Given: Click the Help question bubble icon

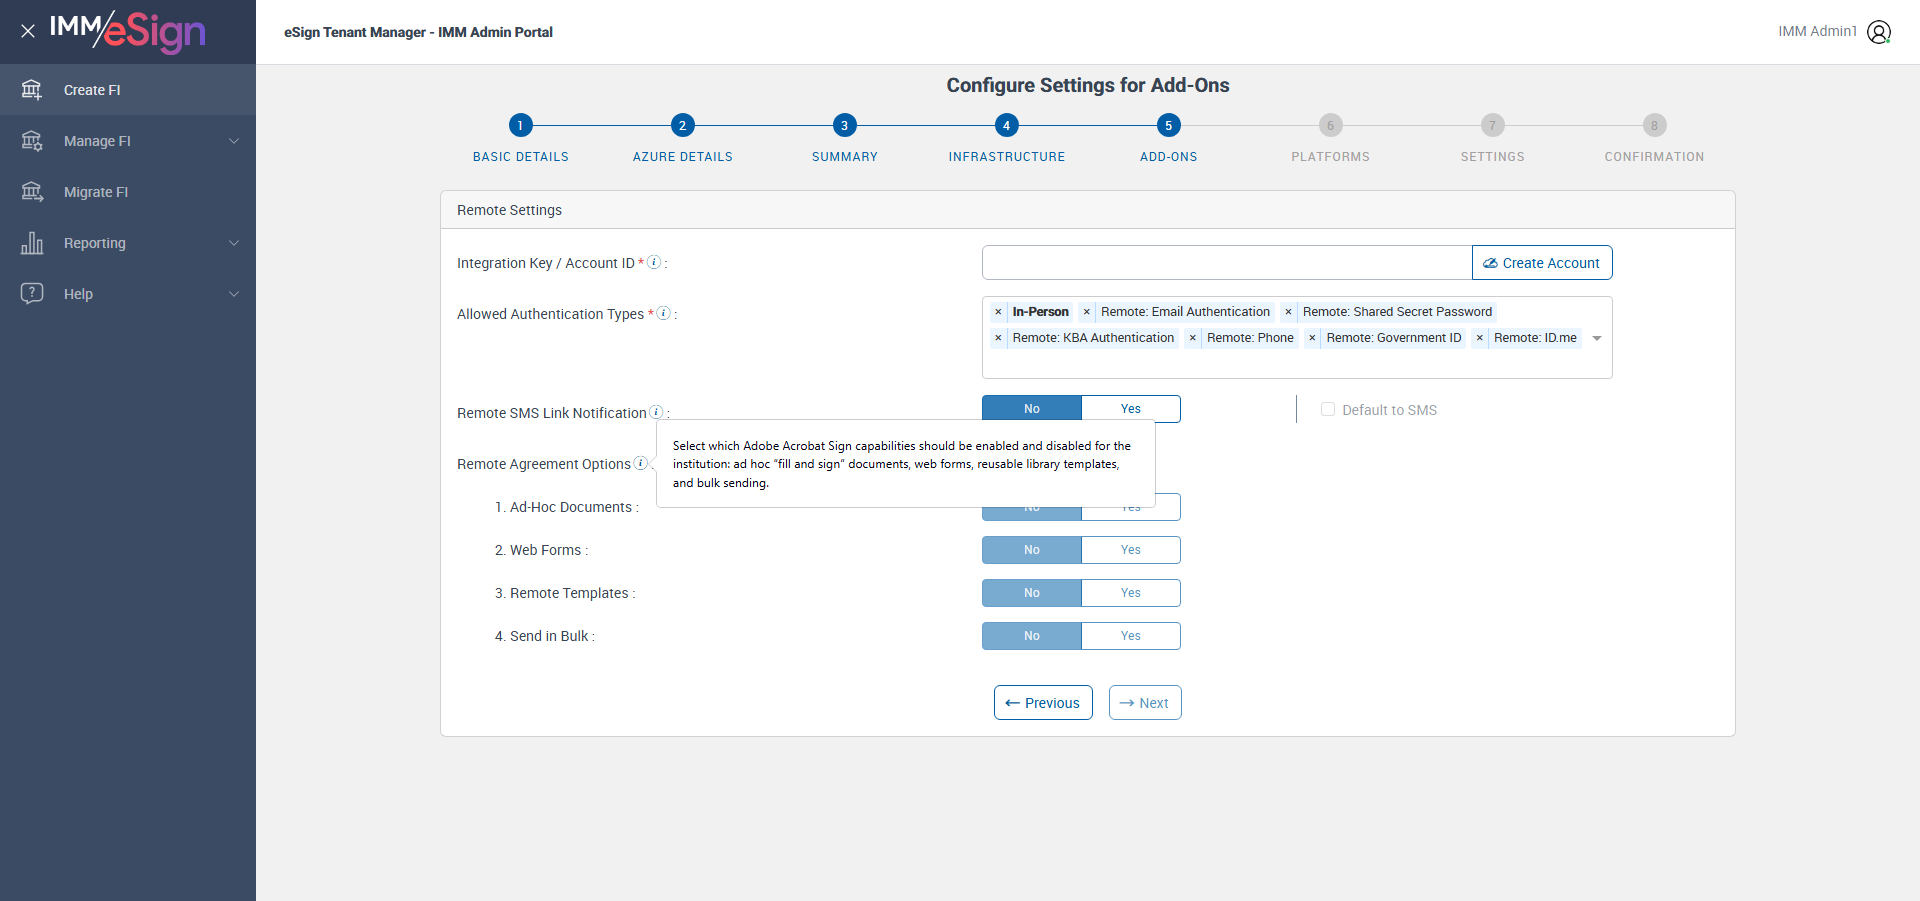Looking at the screenshot, I should tap(32, 294).
